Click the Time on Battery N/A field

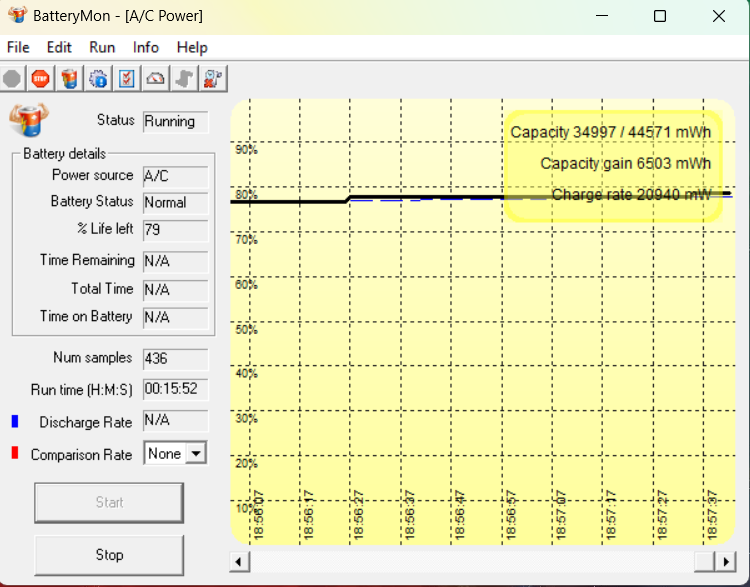click(176, 318)
